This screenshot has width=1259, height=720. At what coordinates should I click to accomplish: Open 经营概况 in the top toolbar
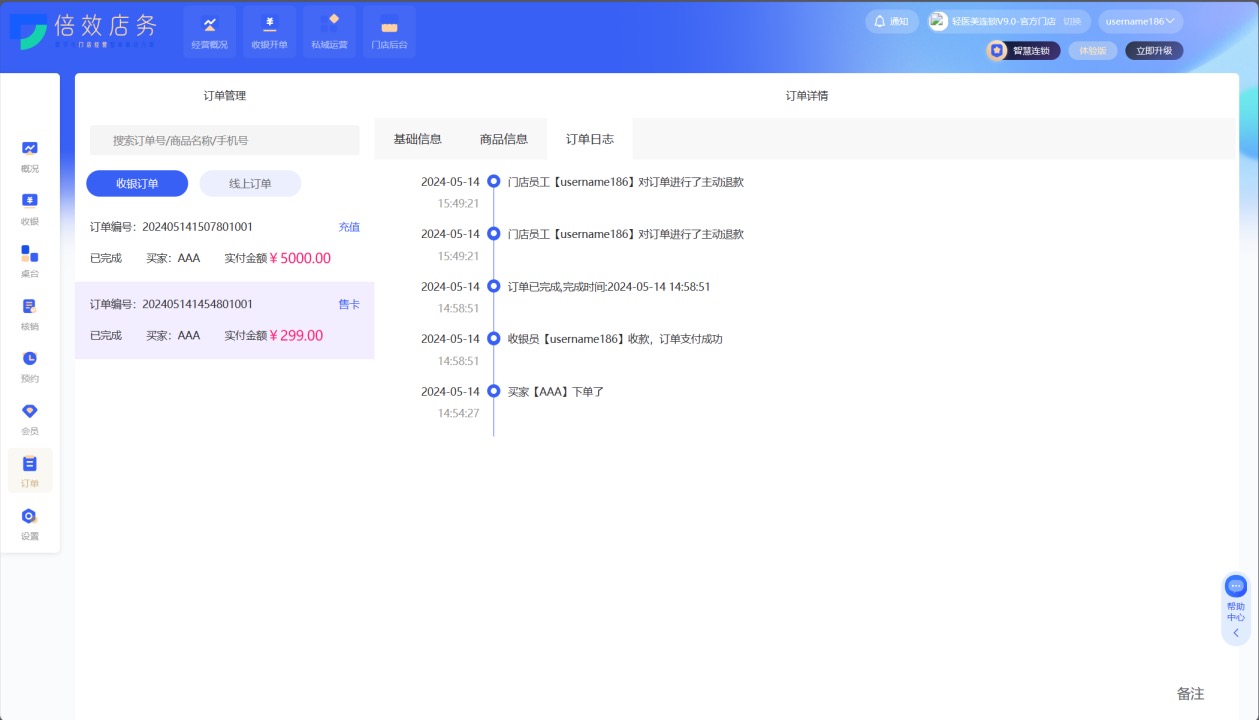click(210, 31)
